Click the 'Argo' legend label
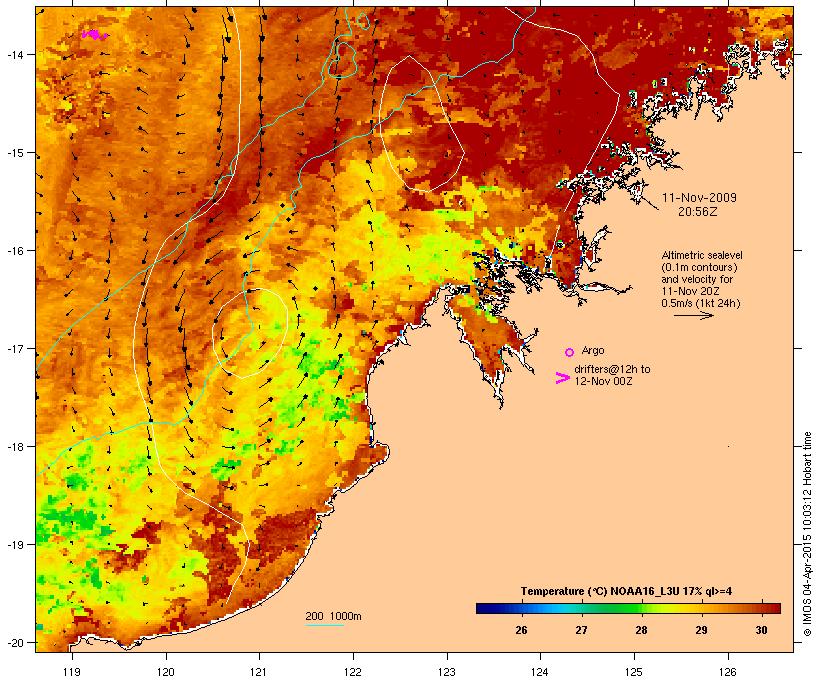Viewport: 820px width, 680px height. (593, 350)
